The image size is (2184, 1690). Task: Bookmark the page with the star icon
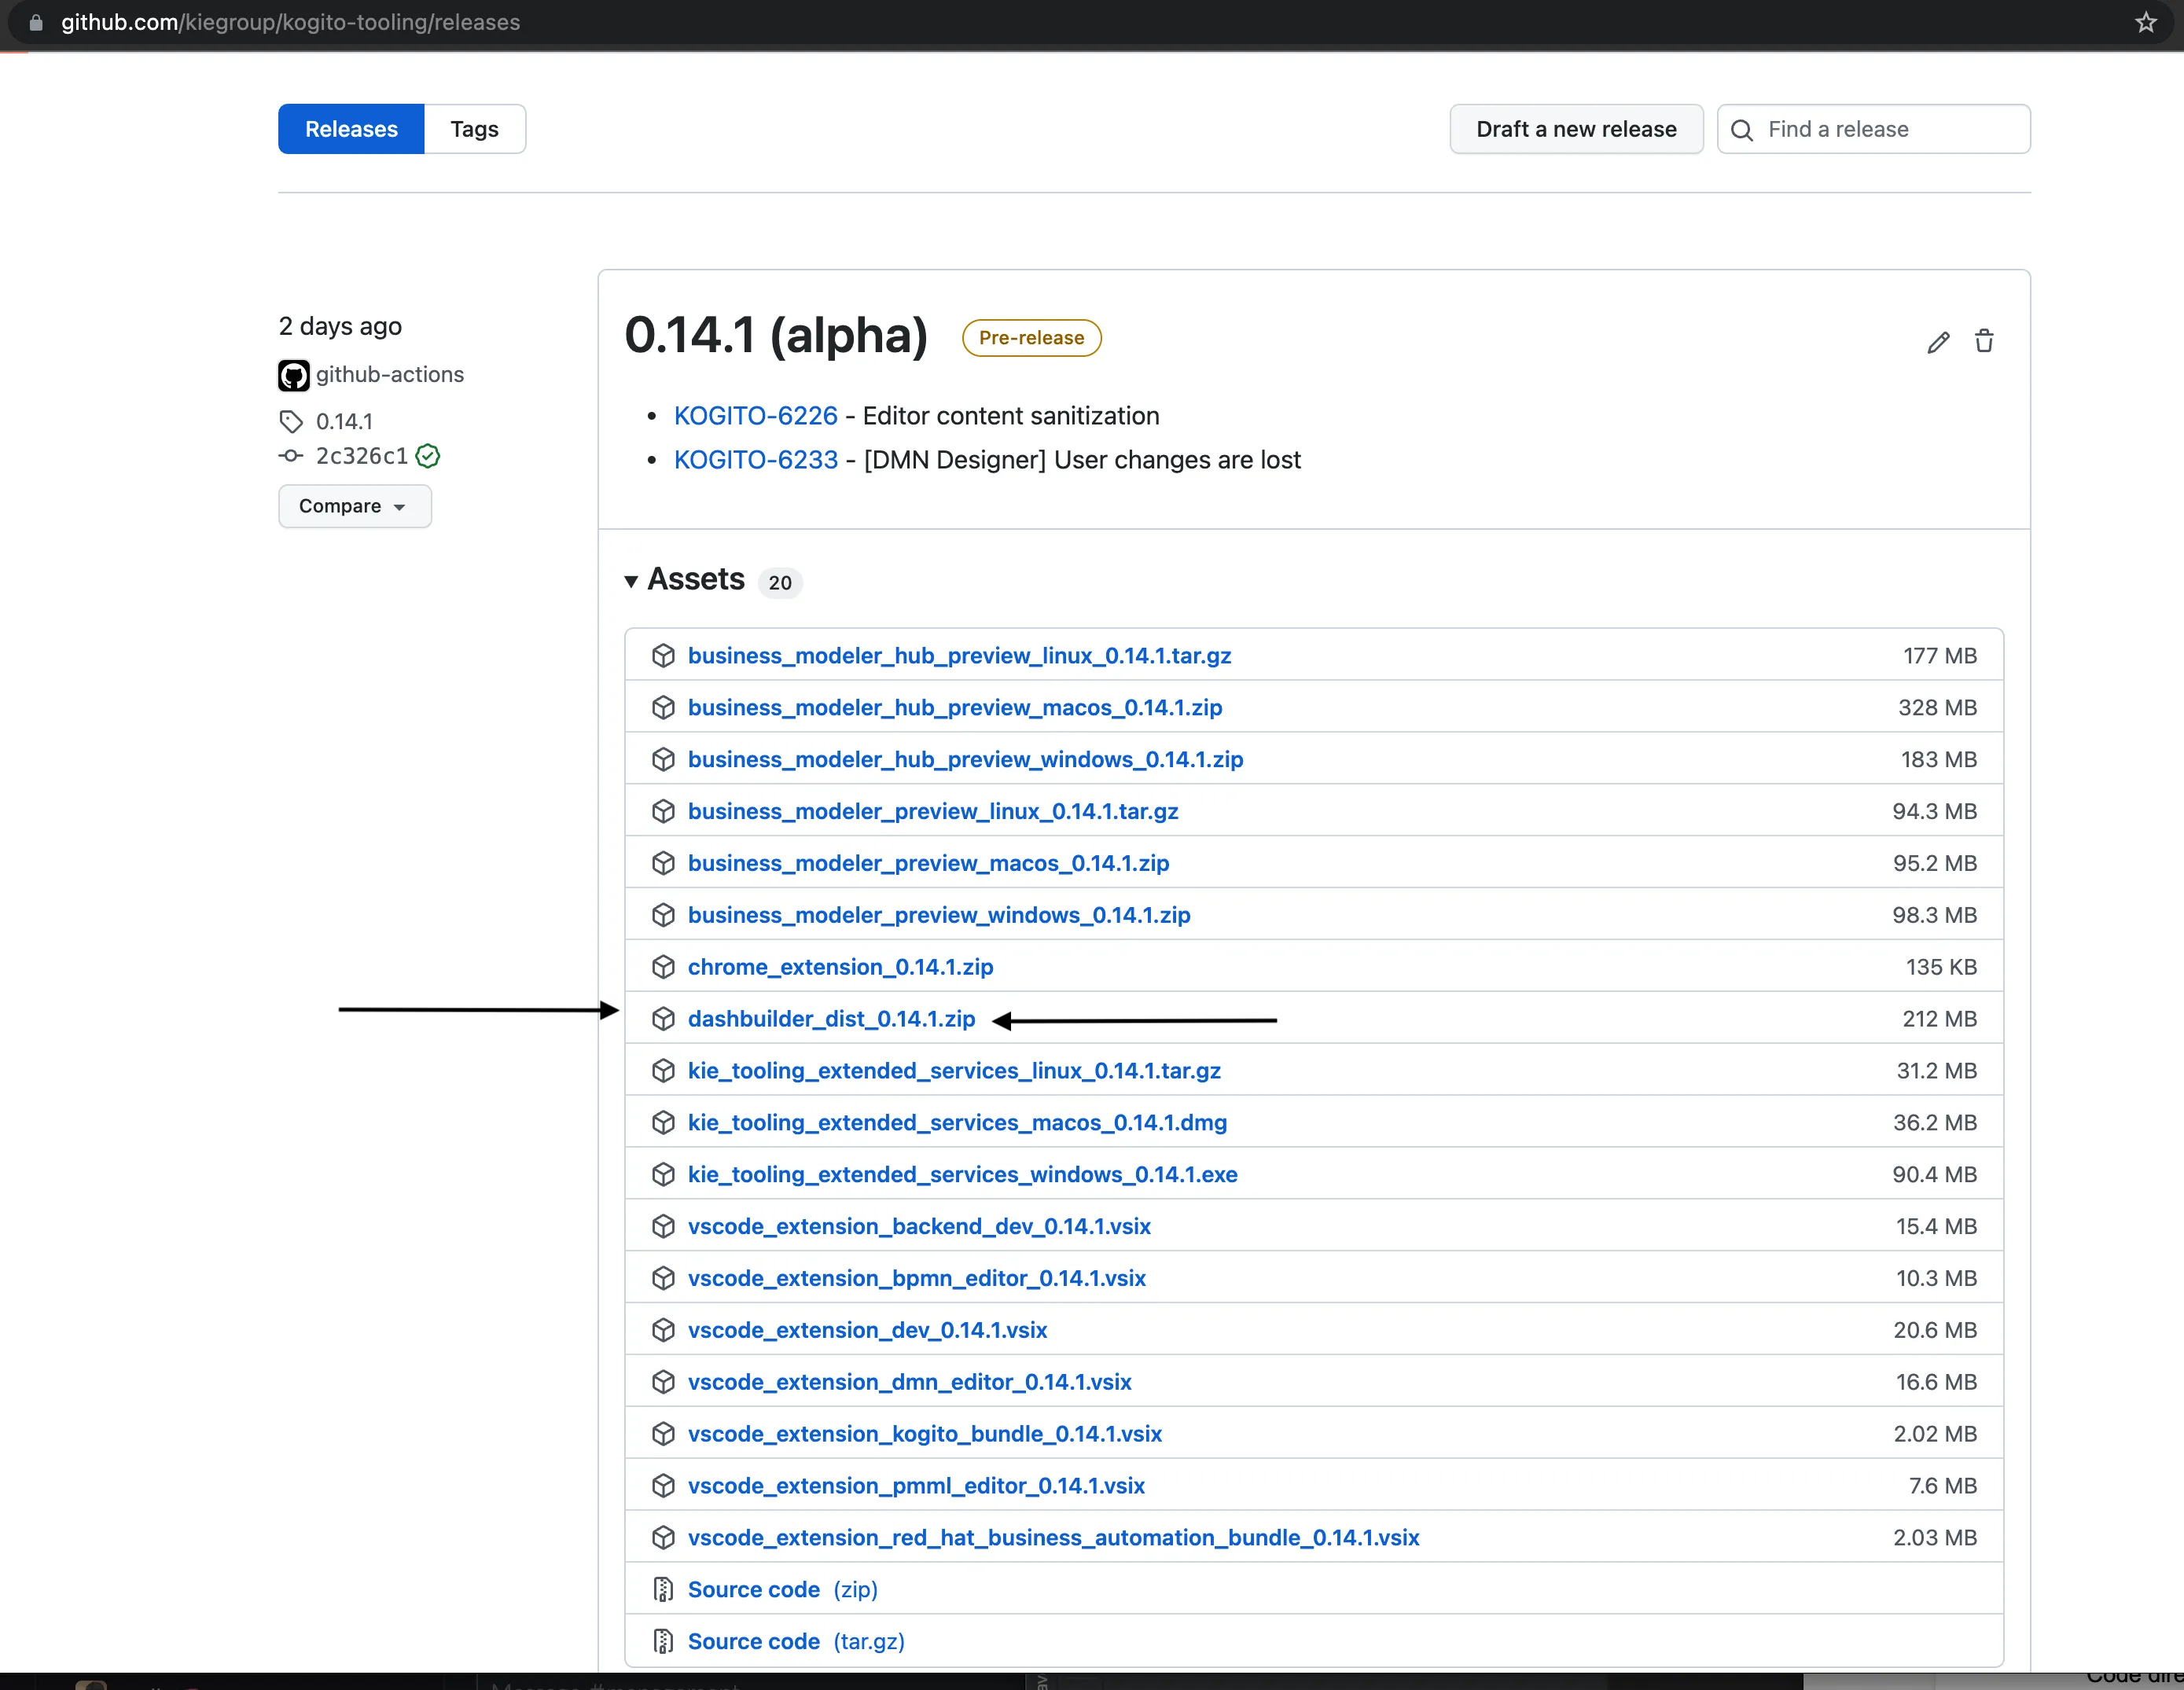[x=2146, y=22]
